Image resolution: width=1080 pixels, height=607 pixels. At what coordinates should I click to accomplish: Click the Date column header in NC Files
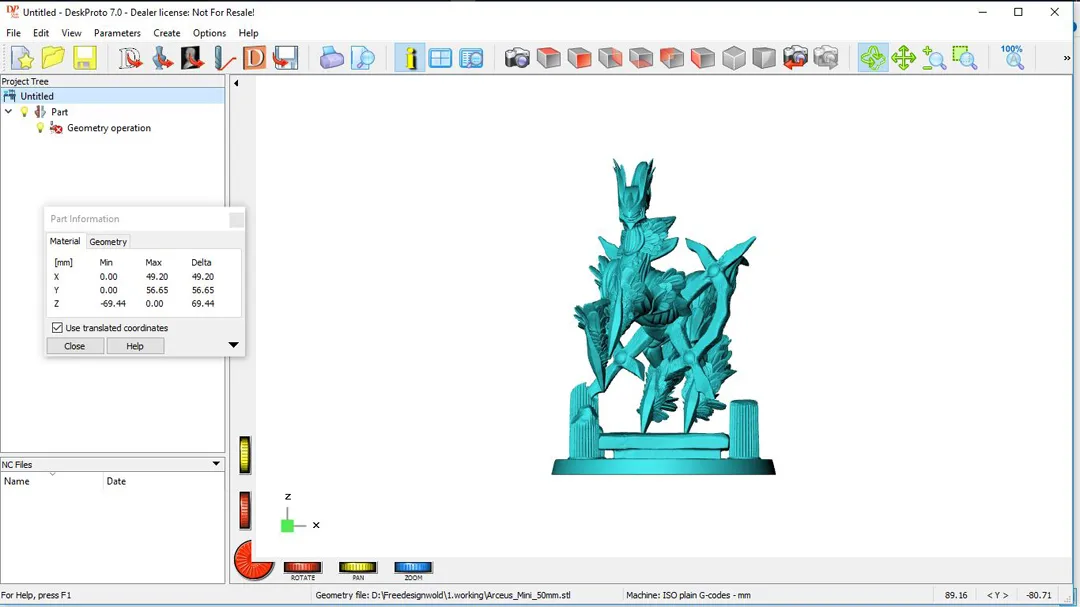(164, 481)
